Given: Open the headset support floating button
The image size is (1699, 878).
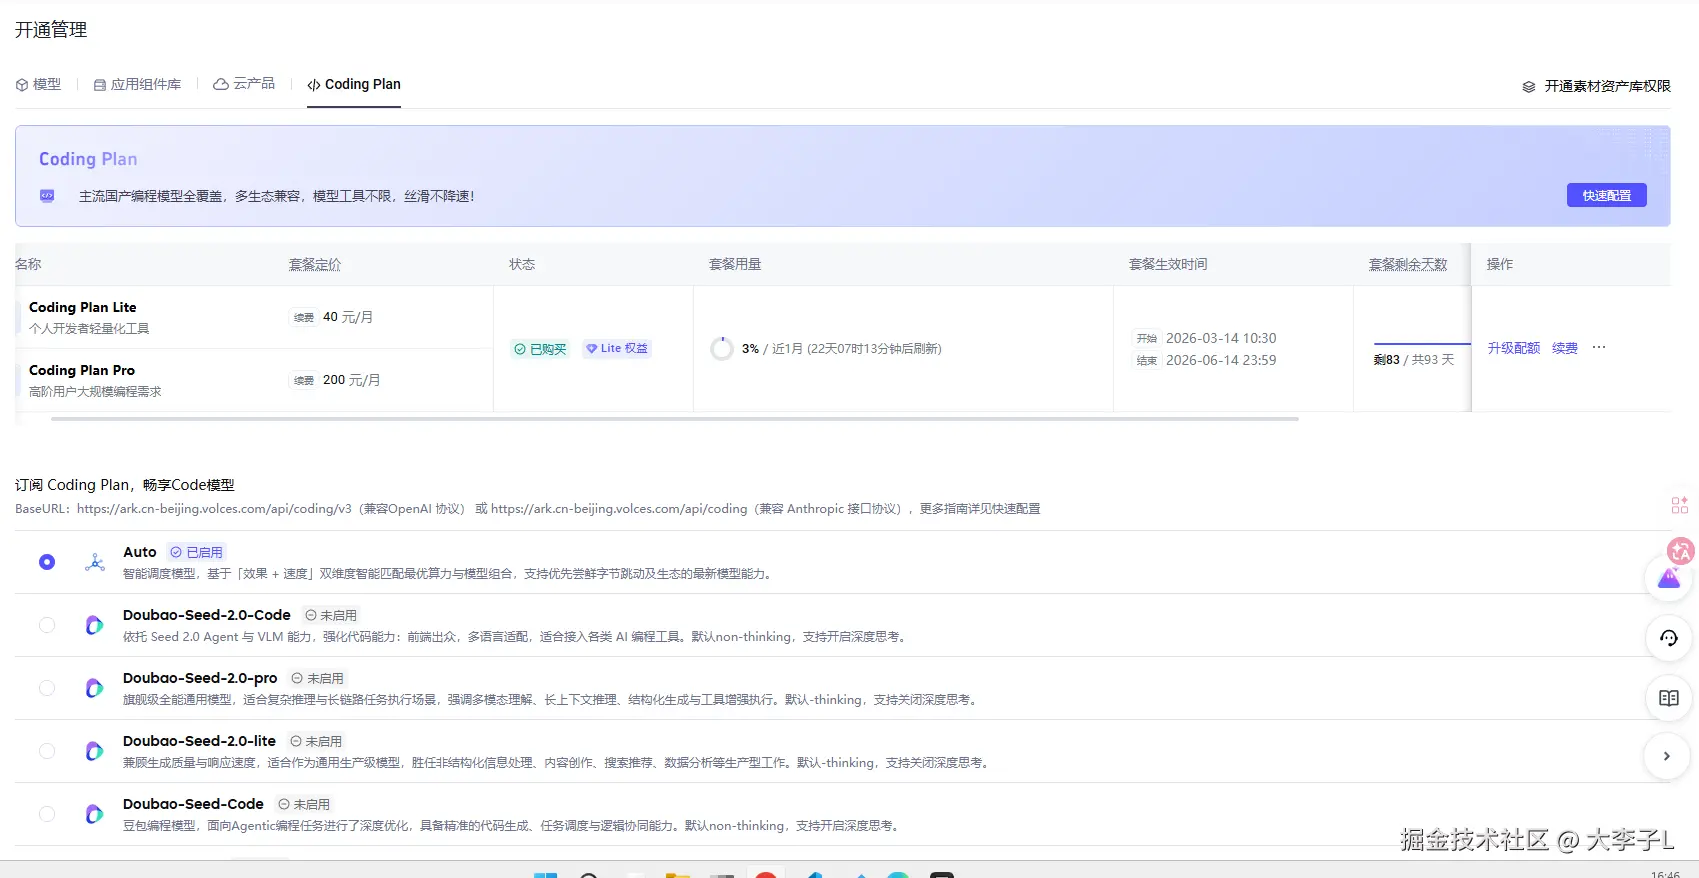Looking at the screenshot, I should [1669, 638].
